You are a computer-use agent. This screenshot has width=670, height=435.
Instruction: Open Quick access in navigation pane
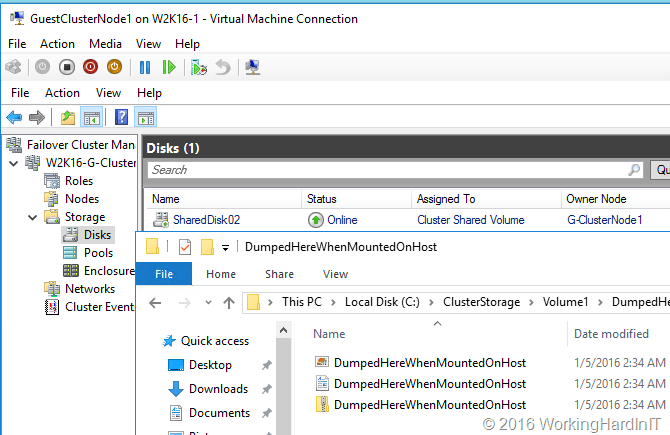pos(206,341)
